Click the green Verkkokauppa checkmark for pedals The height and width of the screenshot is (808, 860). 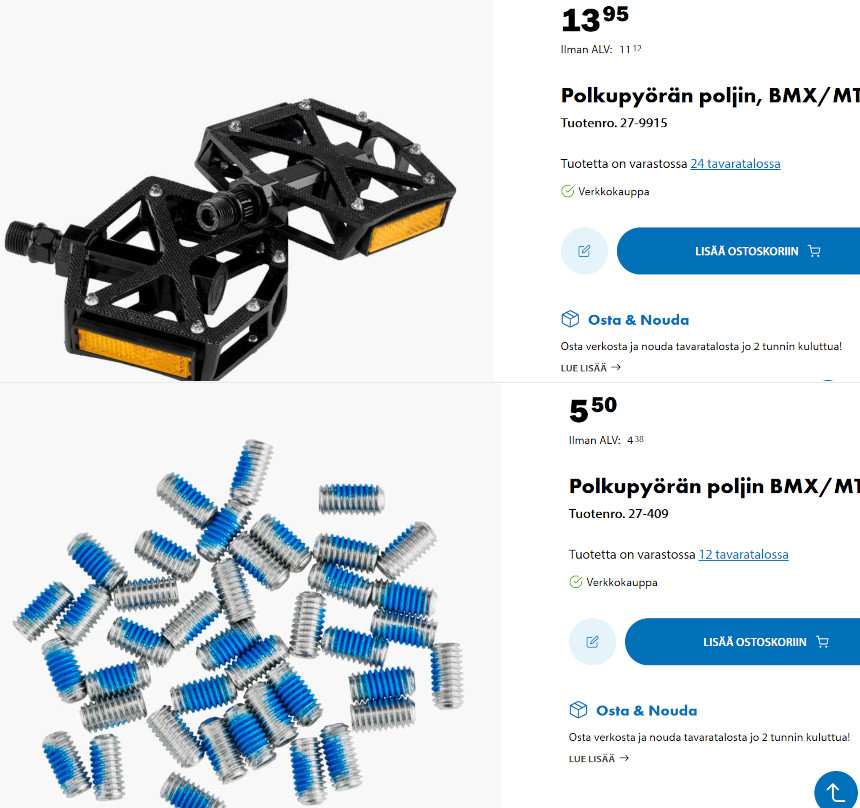pyautogui.click(x=568, y=191)
